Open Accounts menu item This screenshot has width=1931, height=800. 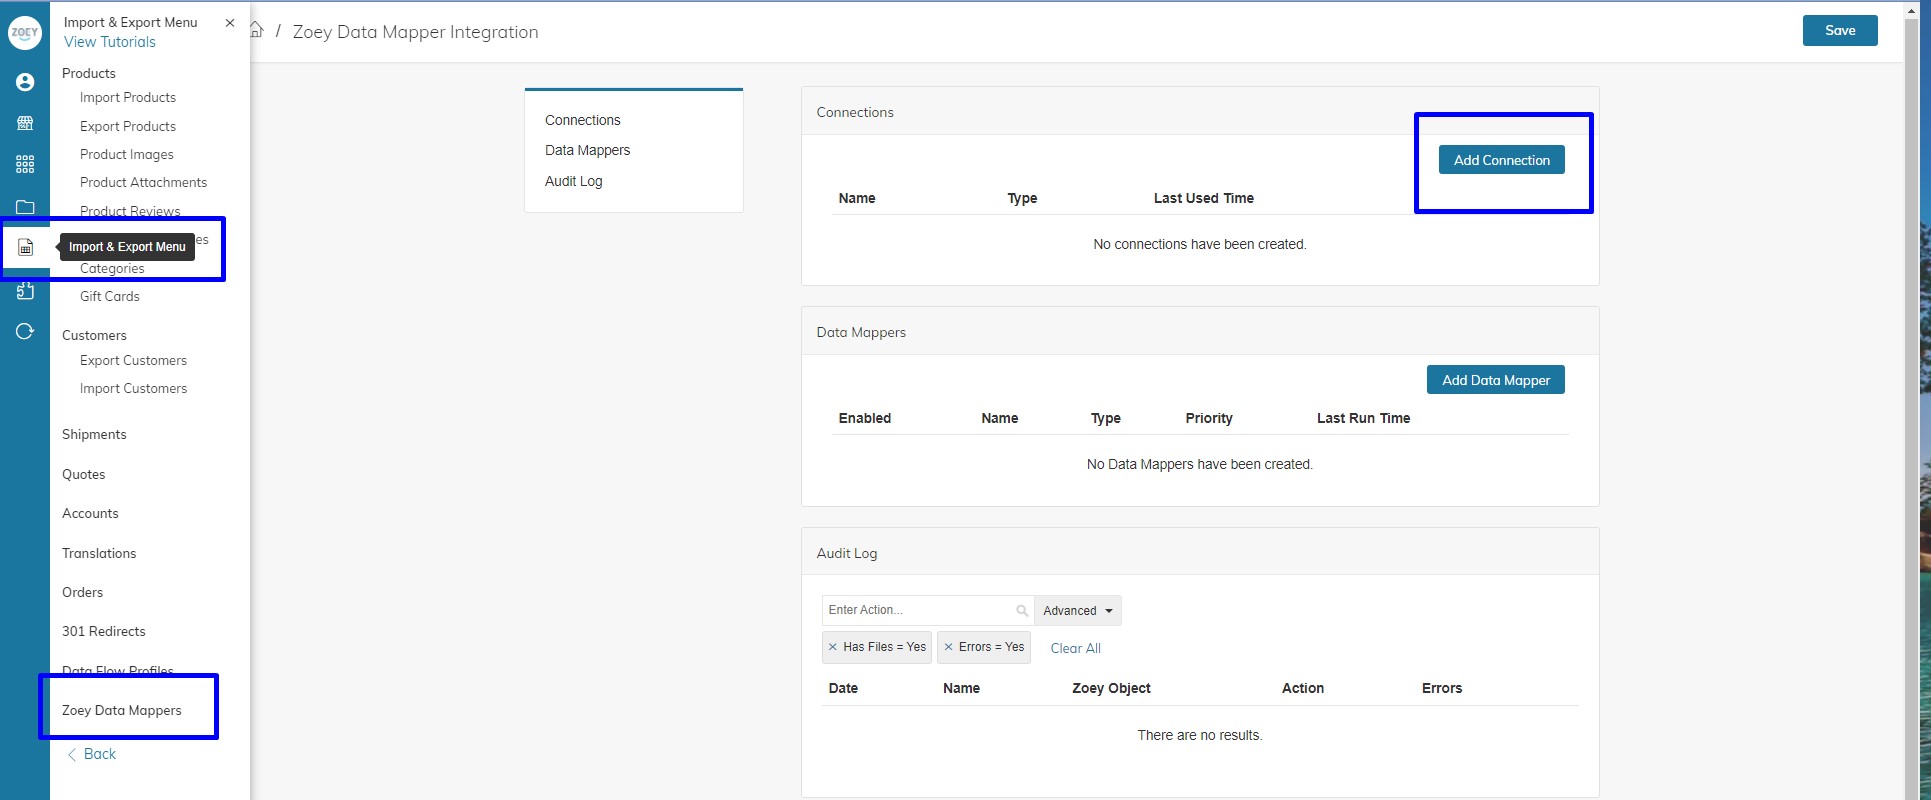tap(90, 513)
